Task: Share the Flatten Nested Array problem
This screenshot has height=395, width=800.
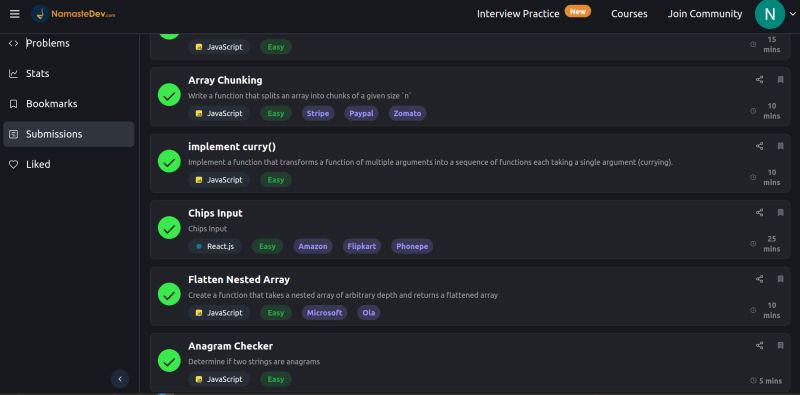Action: coord(759,279)
